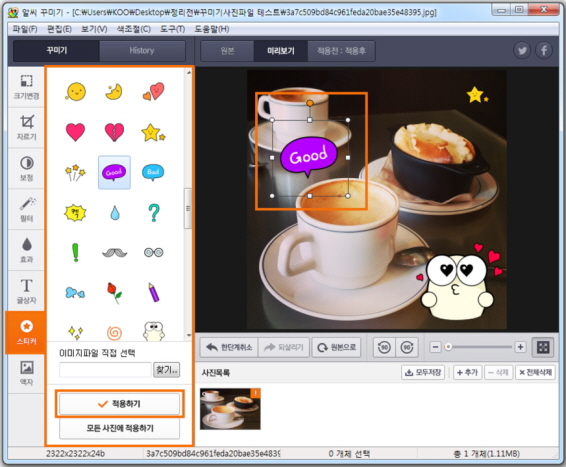Zoom in with the plus button
The height and width of the screenshot is (467, 566).
pos(520,347)
